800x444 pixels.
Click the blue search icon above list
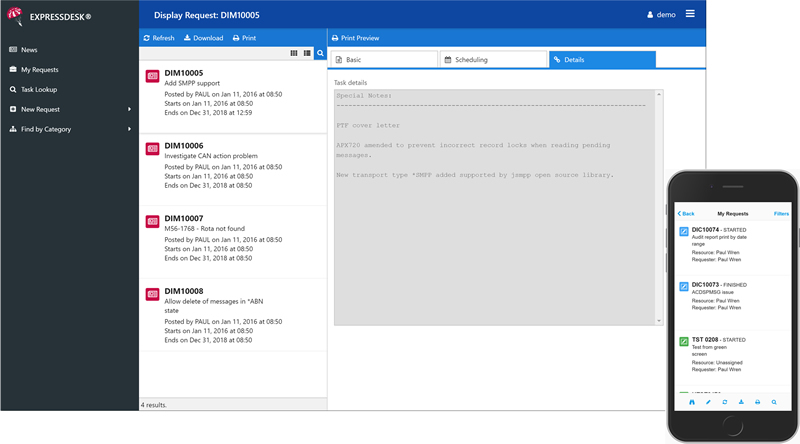pyautogui.click(x=320, y=53)
